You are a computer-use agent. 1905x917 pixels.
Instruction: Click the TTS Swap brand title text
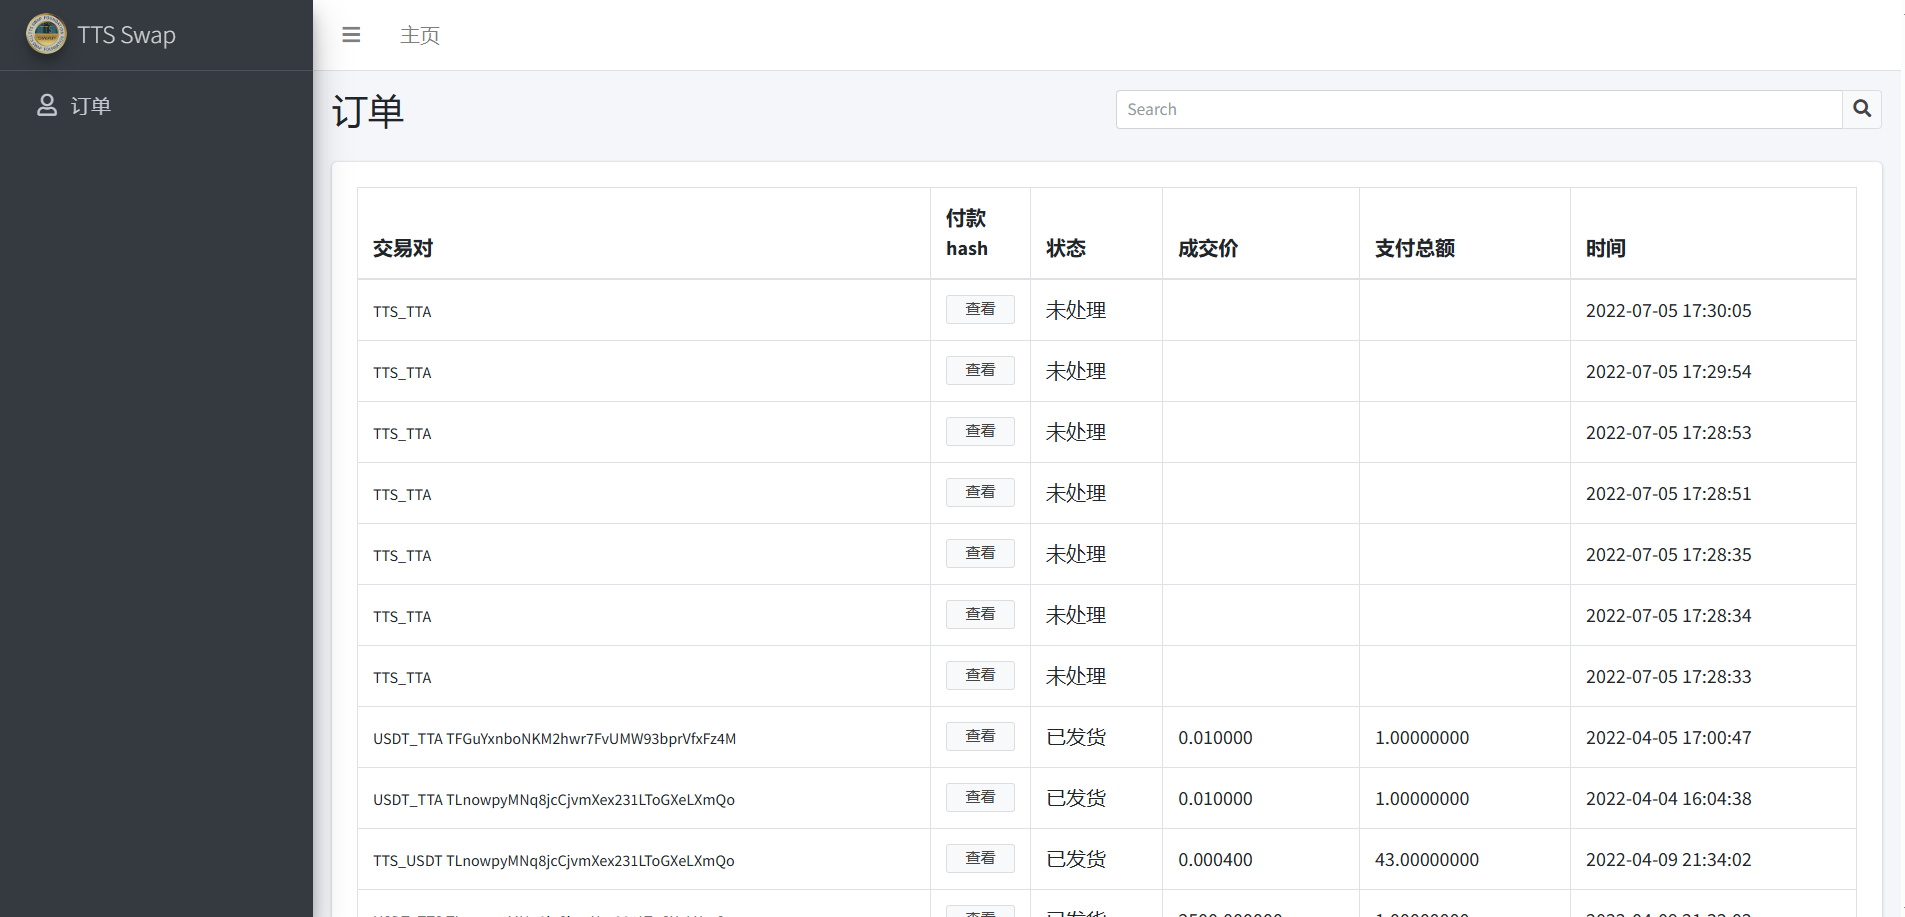click(x=127, y=35)
